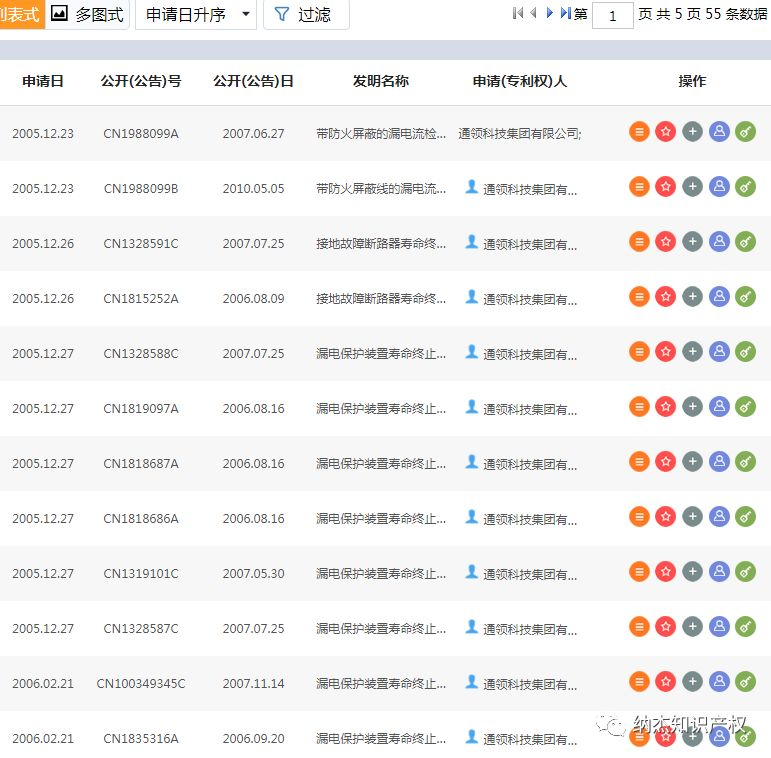771x758 pixels.
Task: Click gray plus icon for CN1319101C
Action: coord(692,572)
